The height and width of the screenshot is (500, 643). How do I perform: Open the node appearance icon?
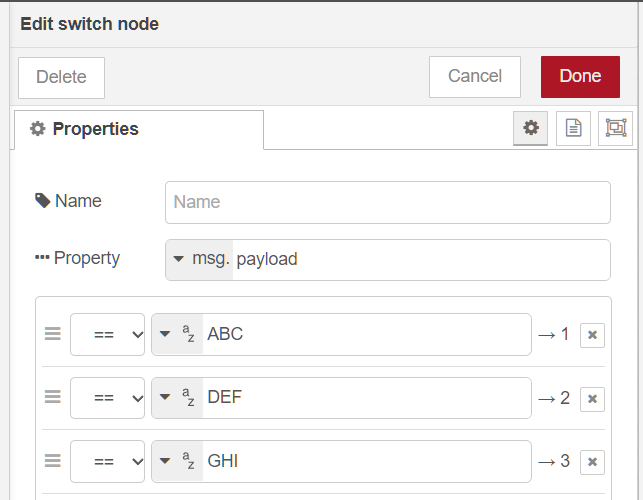point(615,128)
